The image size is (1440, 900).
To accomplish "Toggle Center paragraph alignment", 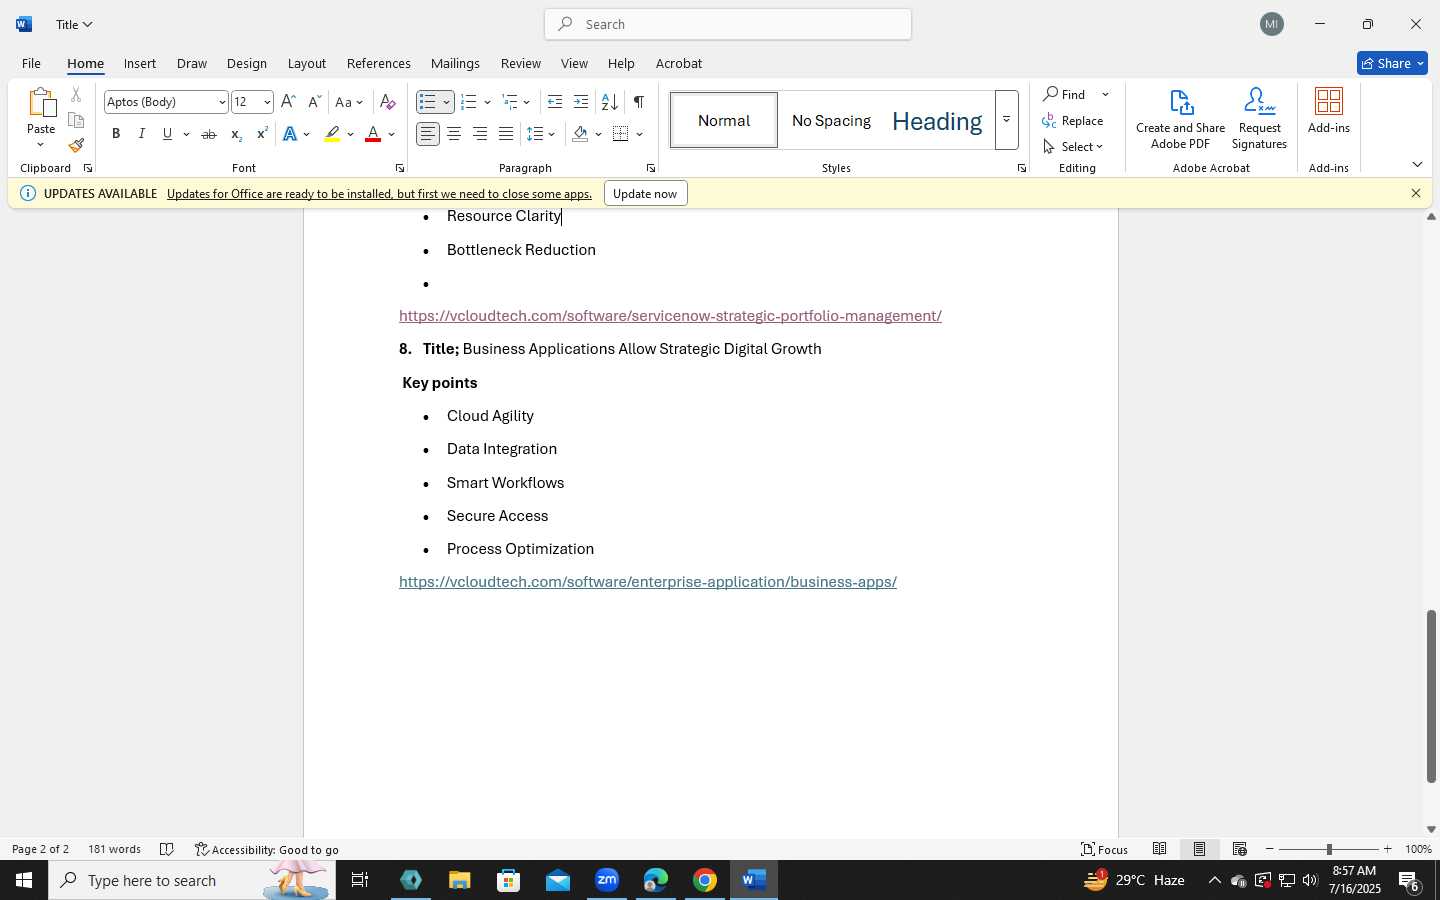I will [454, 134].
